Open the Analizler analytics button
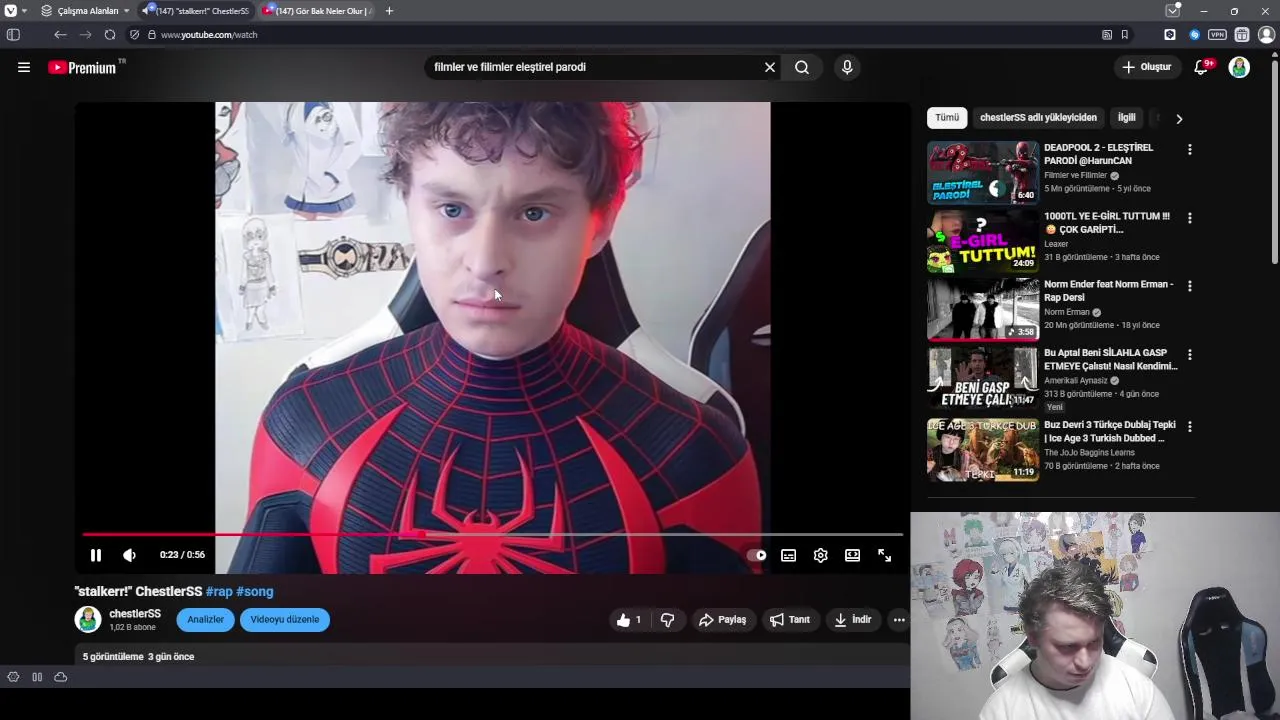The image size is (1280, 720). pos(205,620)
